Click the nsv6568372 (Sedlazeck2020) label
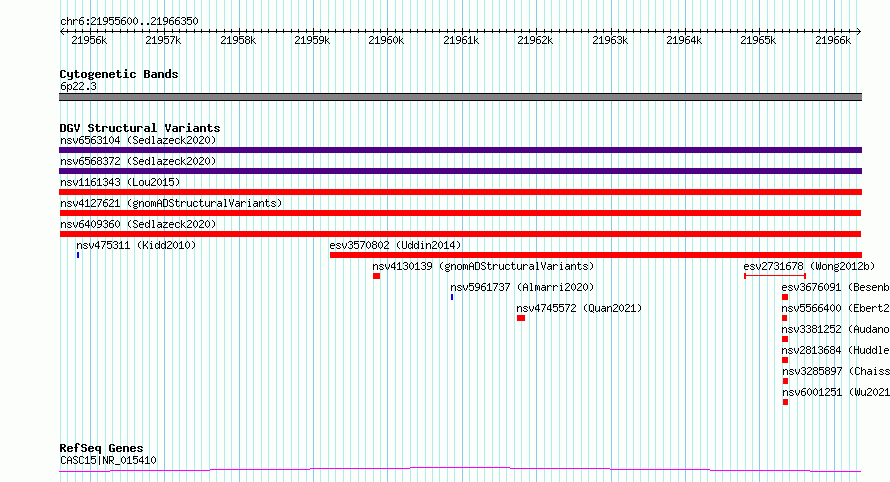This screenshot has width=890, height=482. [138, 161]
